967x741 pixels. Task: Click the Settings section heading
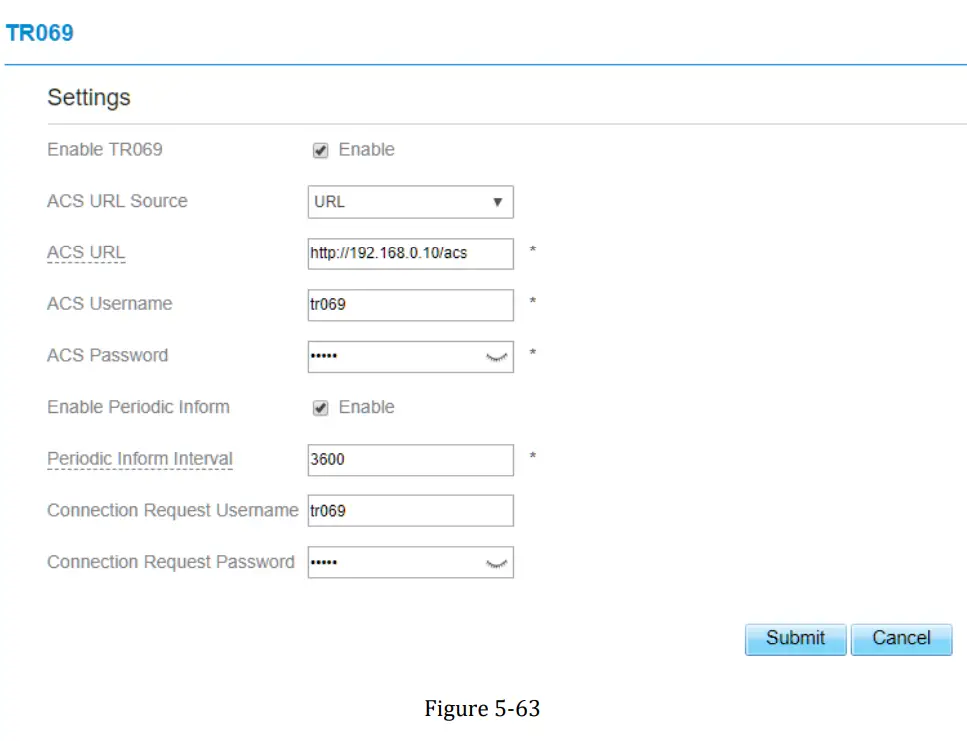(89, 98)
